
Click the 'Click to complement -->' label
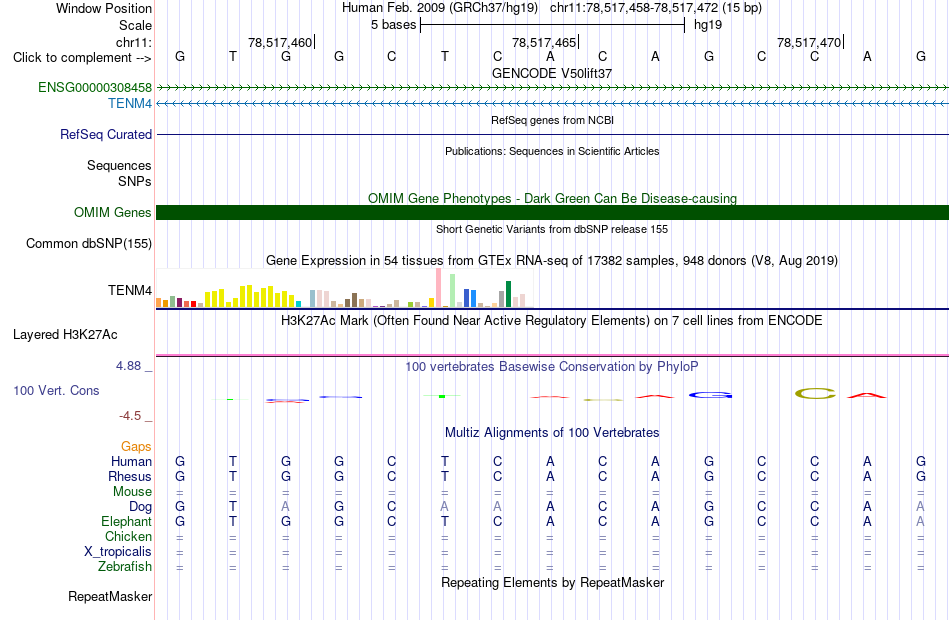[82, 58]
